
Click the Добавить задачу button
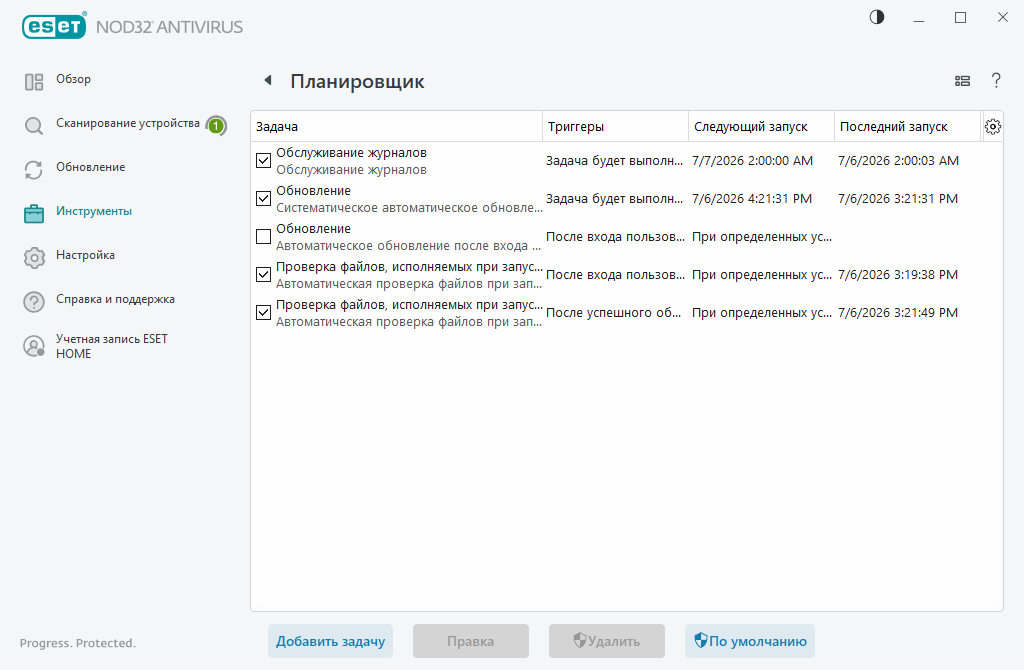[x=330, y=641]
